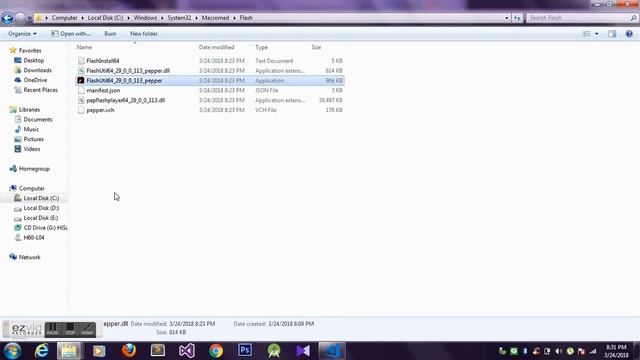640x360 pixels.
Task: Open Documents library
Action: (x=38, y=120)
